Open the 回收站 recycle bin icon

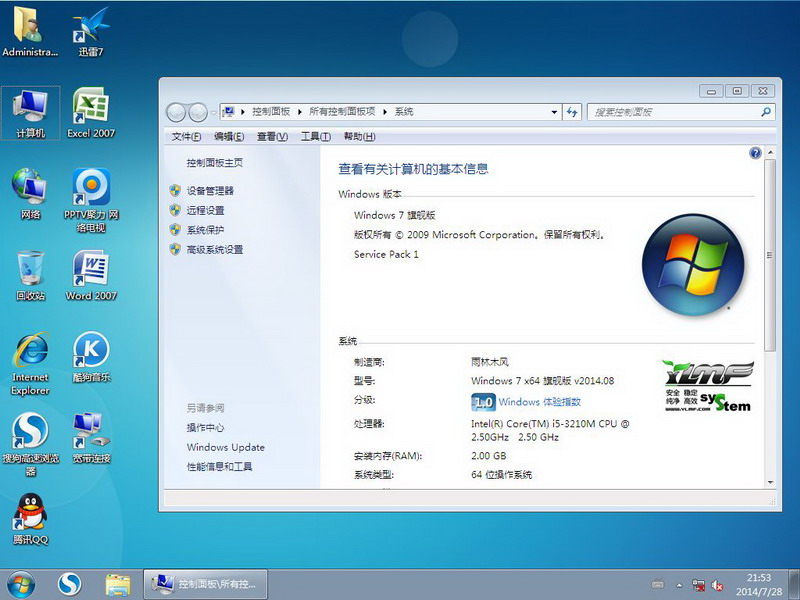(x=31, y=276)
